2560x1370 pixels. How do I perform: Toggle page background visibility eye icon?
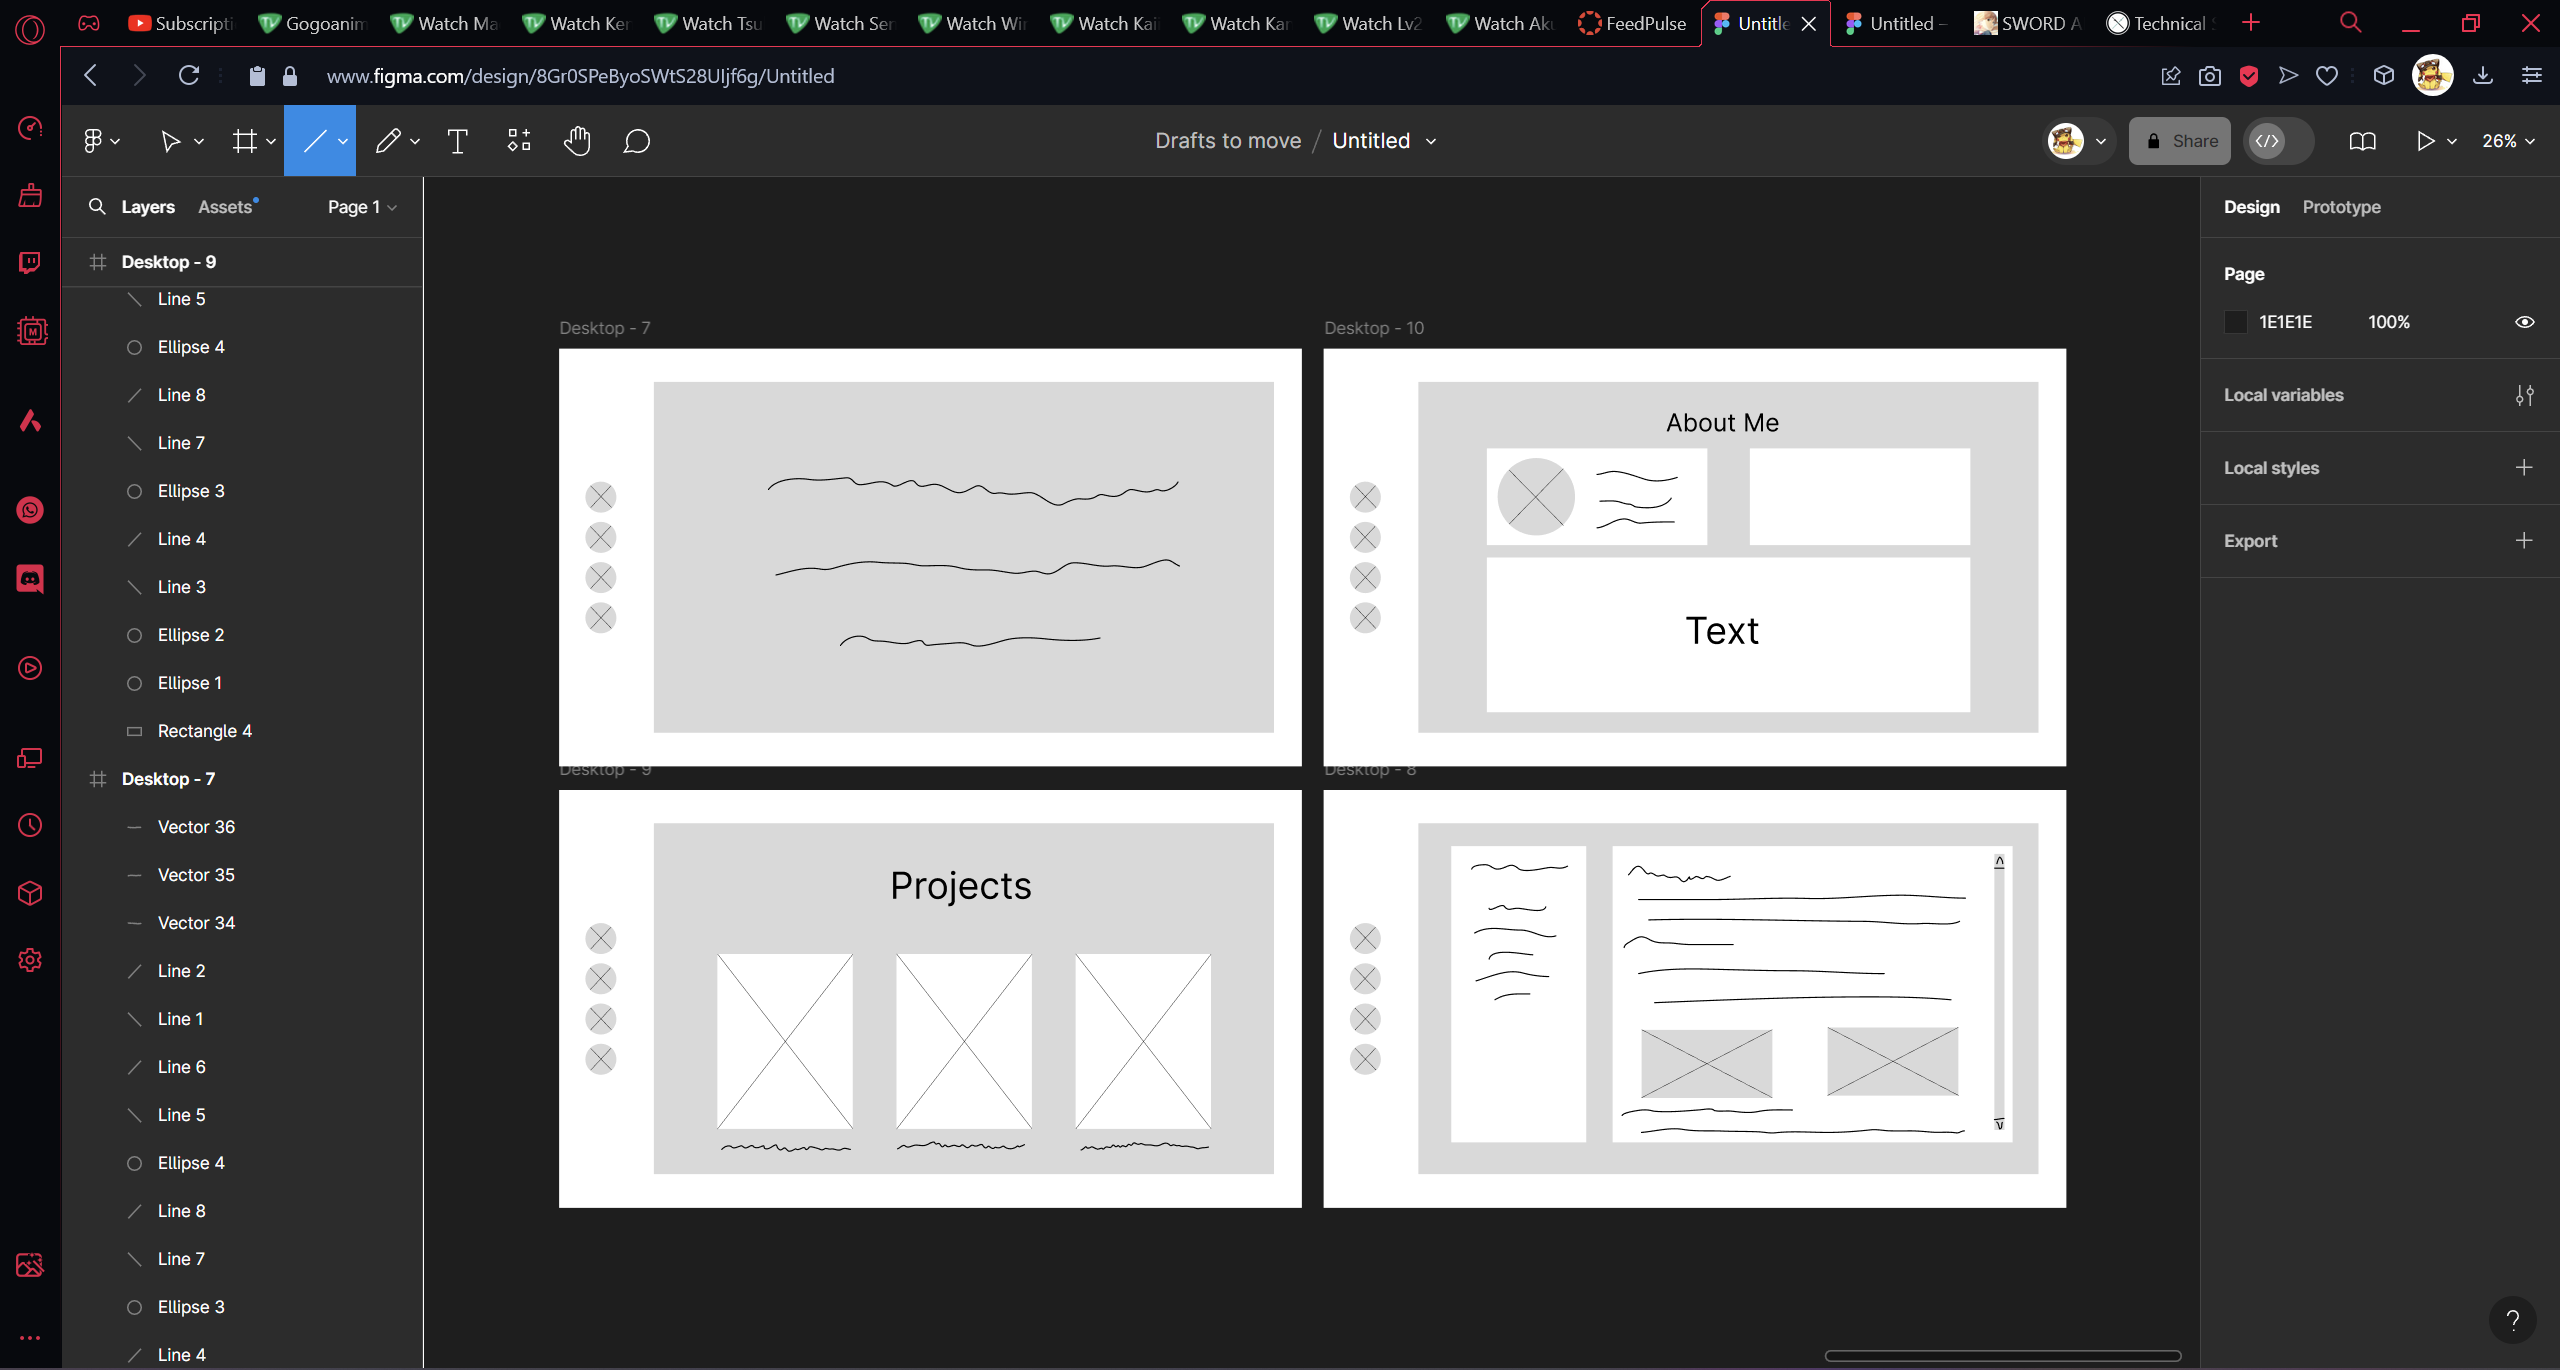[2524, 322]
